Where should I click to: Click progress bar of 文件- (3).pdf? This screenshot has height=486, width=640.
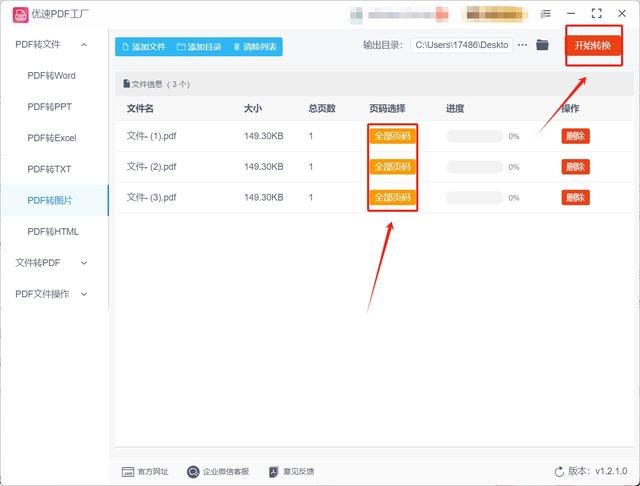click(x=474, y=198)
